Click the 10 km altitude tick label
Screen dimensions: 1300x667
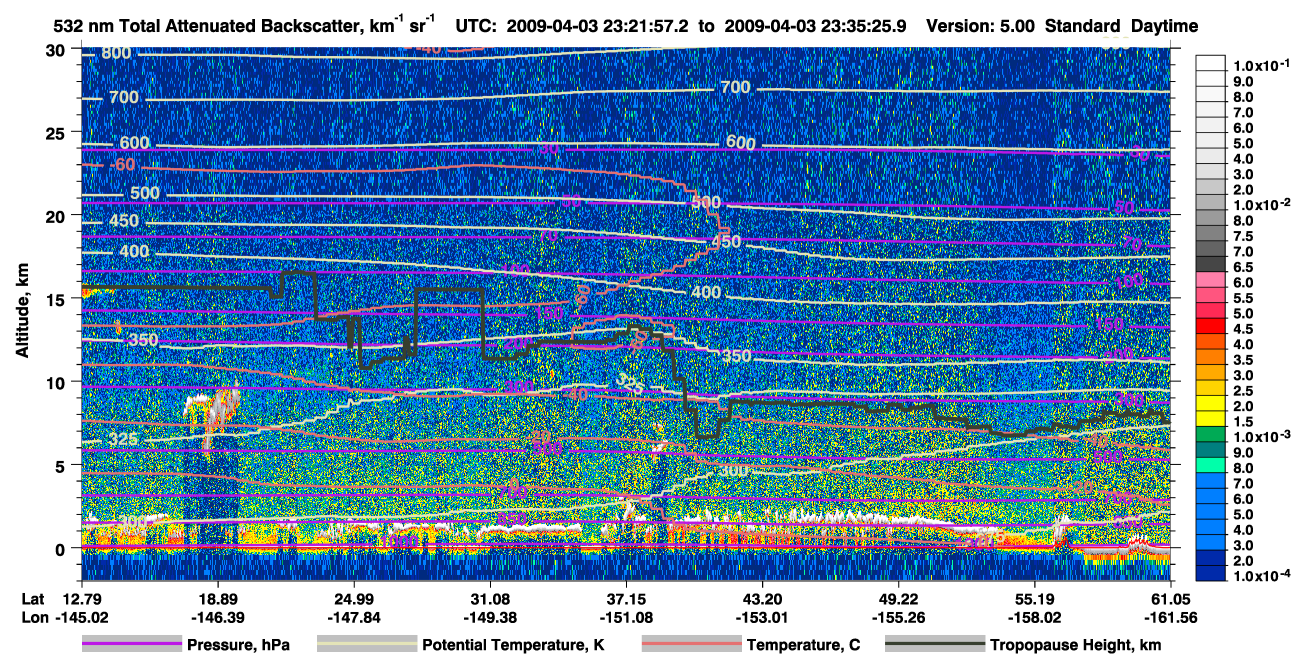tap(57, 382)
